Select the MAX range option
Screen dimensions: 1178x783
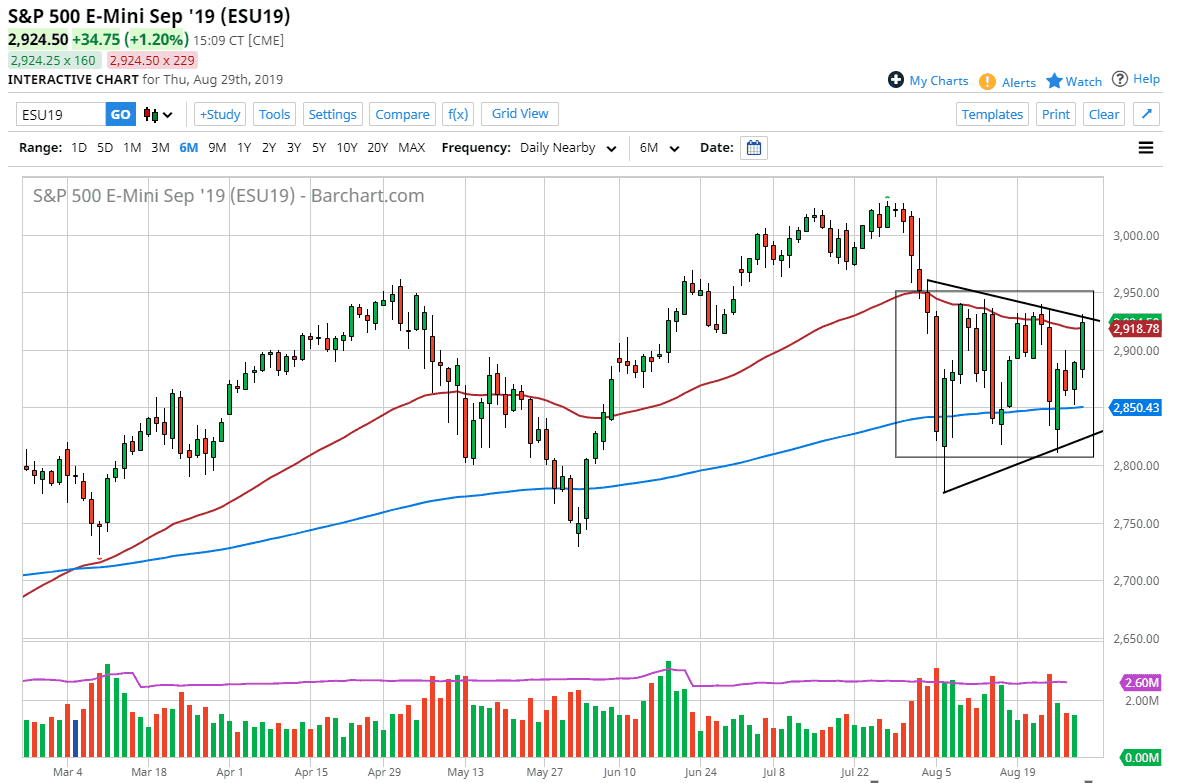click(x=411, y=147)
